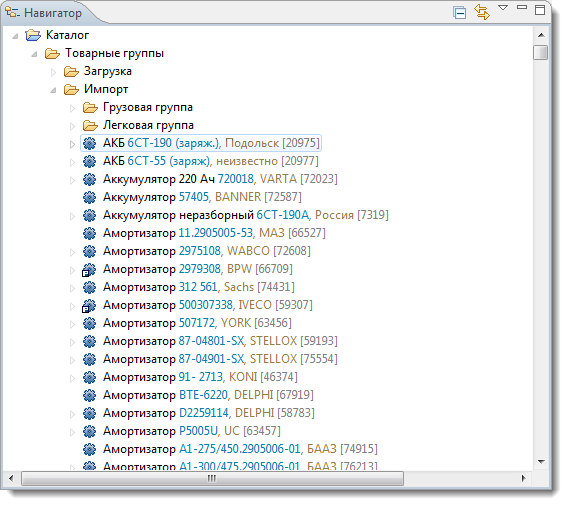Toggle Link with Editor arrows icon
Viewport: 567px width, 505px height.
482,12
